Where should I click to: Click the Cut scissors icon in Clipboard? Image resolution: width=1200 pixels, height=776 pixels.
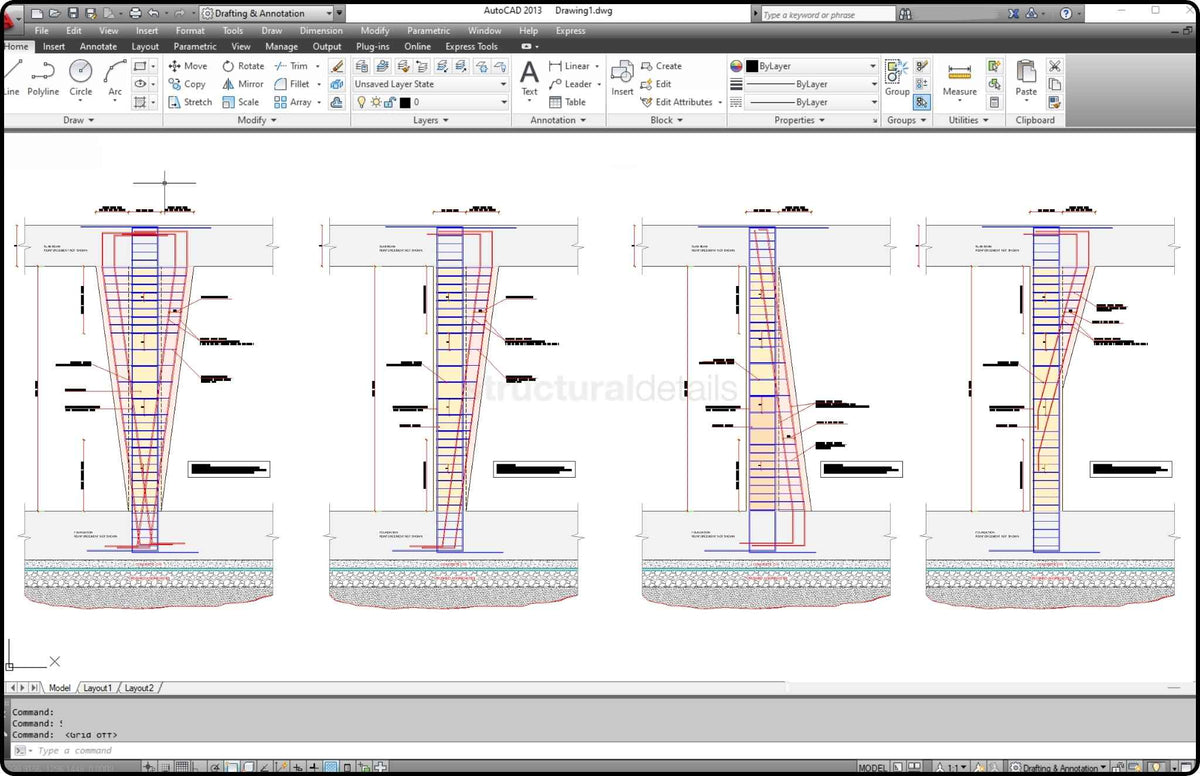pos(1054,66)
